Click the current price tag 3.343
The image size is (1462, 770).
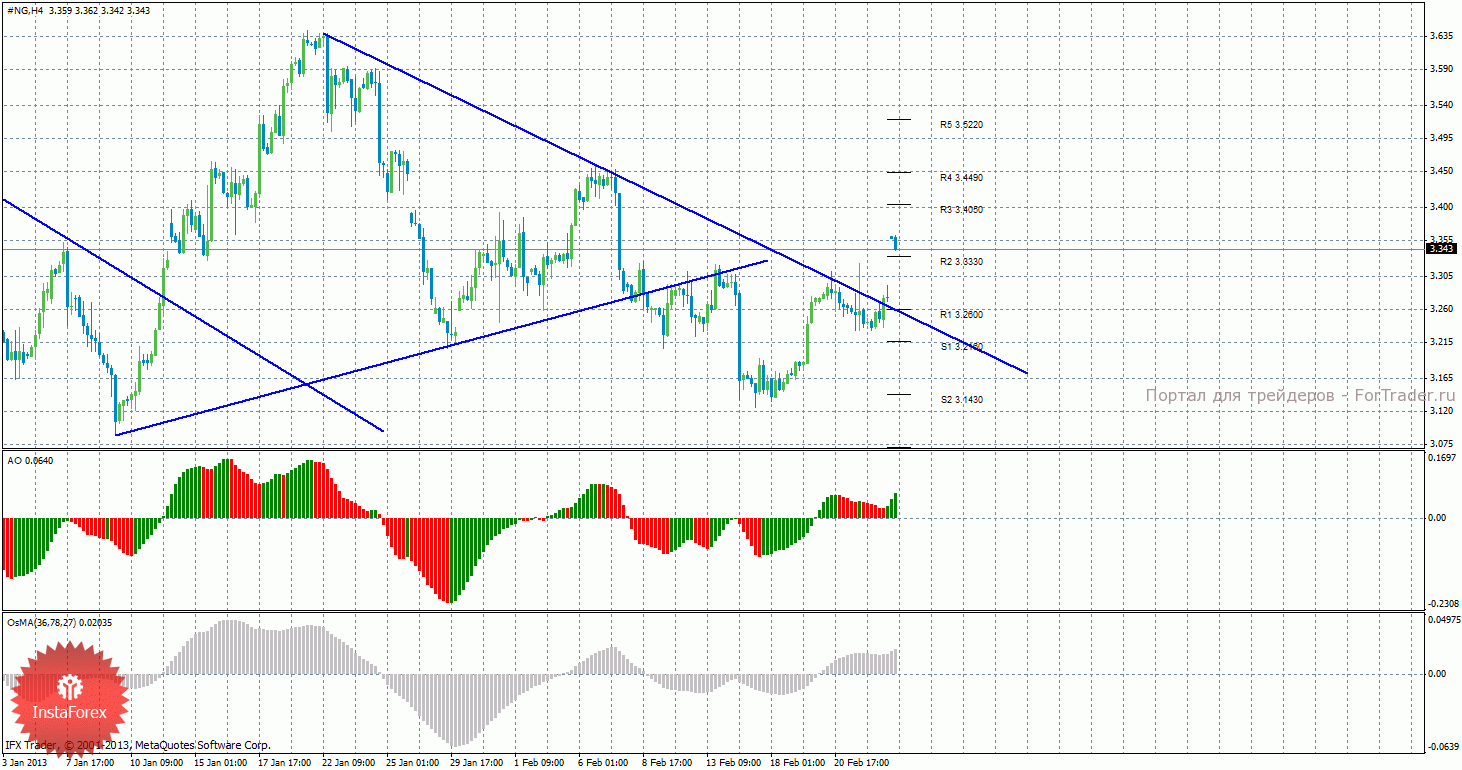pos(1441,248)
